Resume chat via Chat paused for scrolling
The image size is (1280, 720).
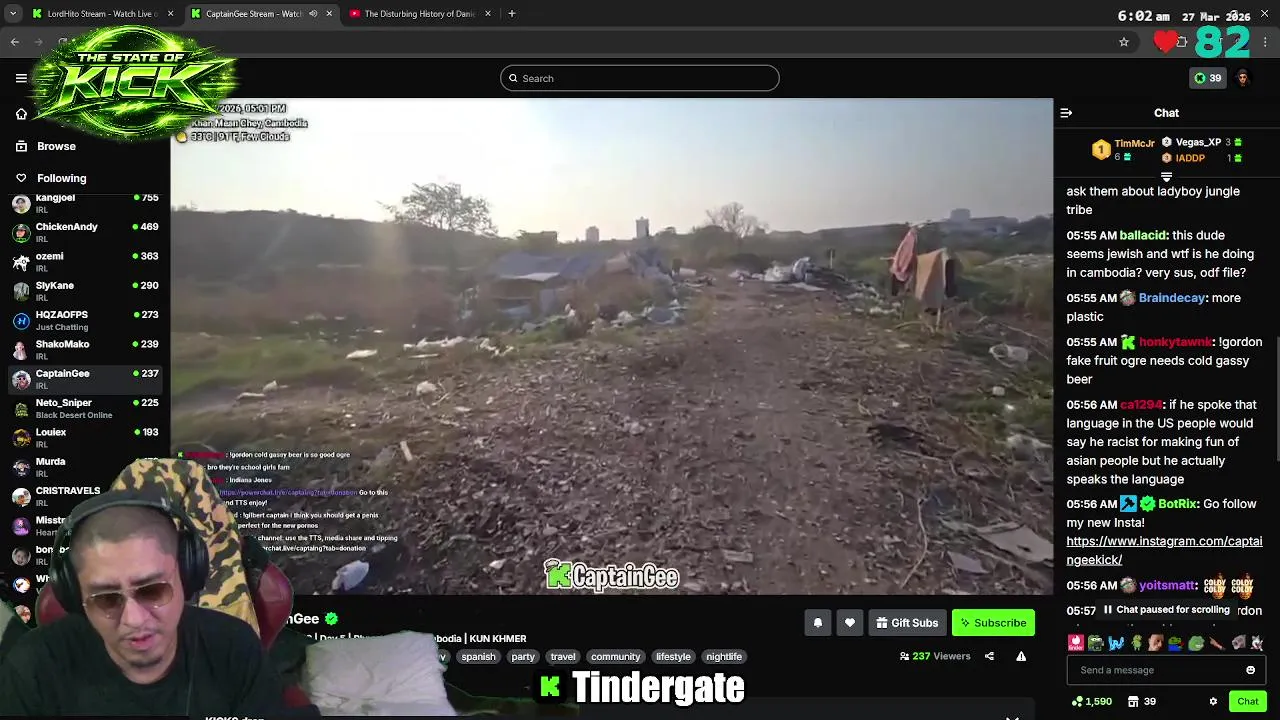[x=1166, y=610]
